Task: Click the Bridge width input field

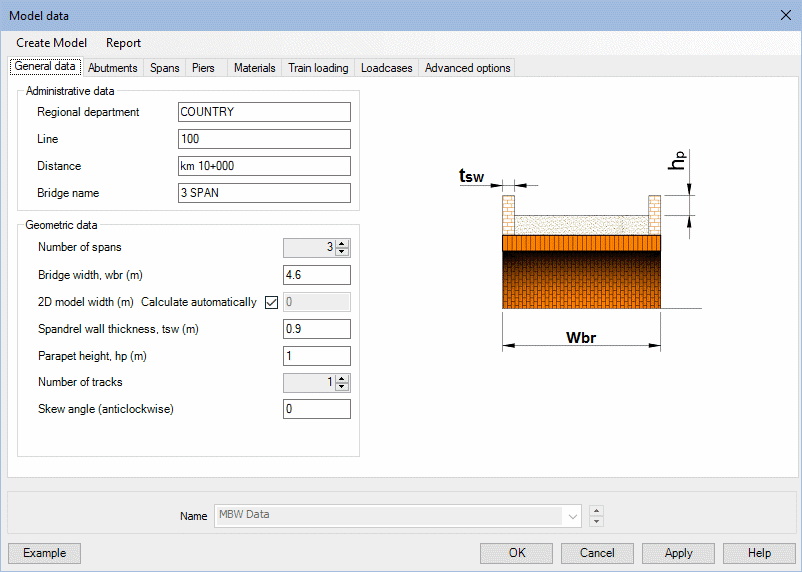Action: [316, 275]
